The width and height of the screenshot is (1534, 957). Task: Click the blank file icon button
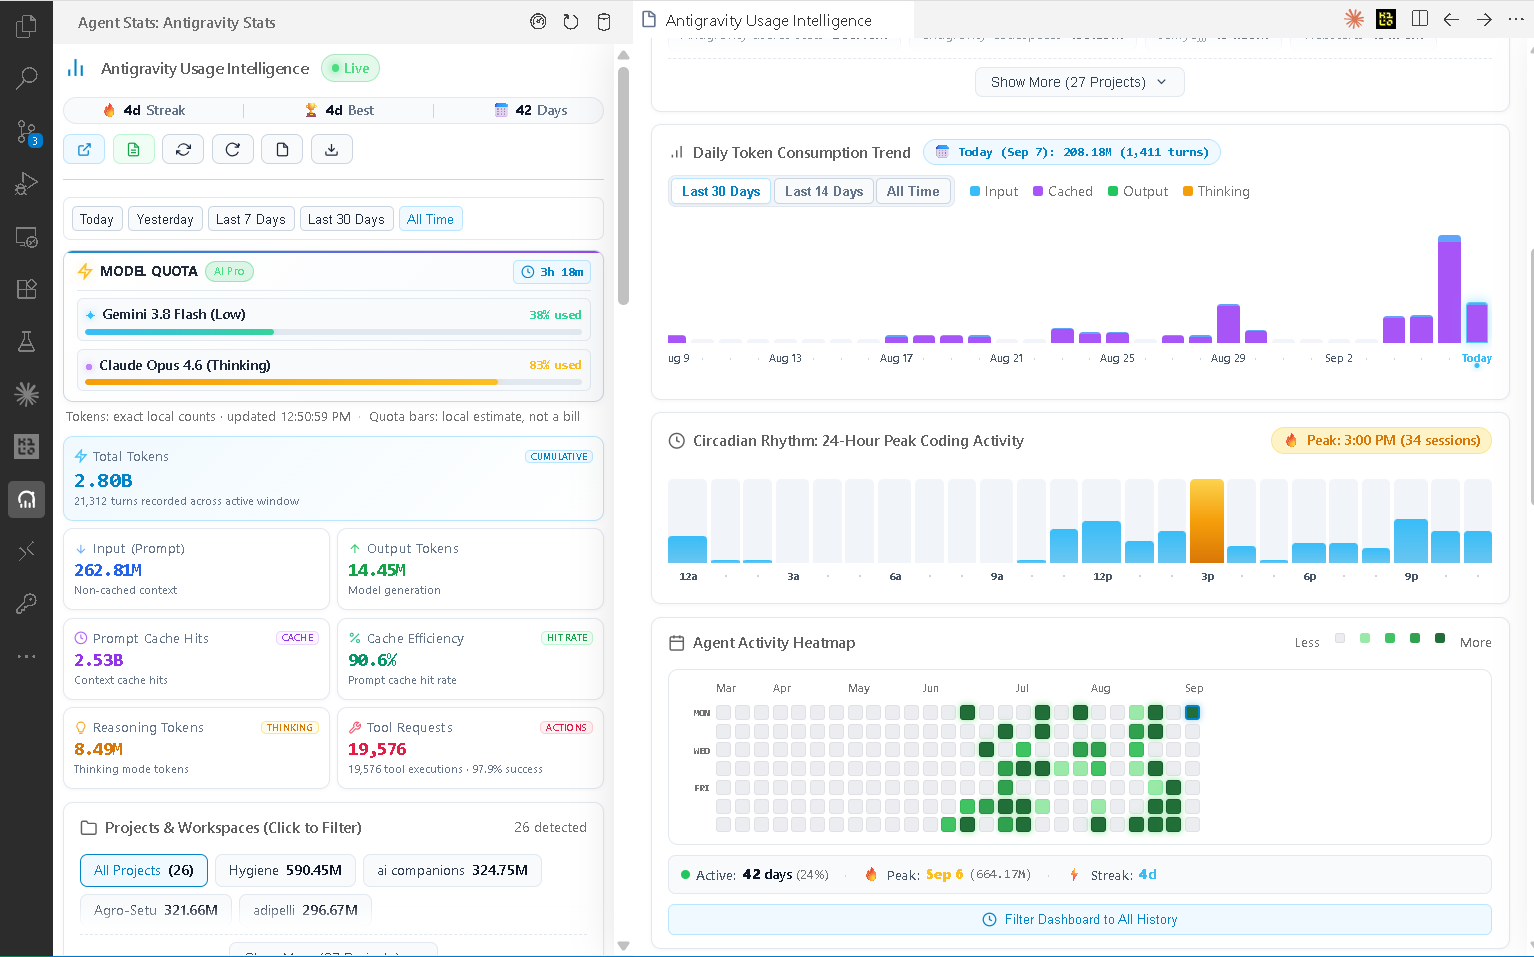(x=282, y=149)
